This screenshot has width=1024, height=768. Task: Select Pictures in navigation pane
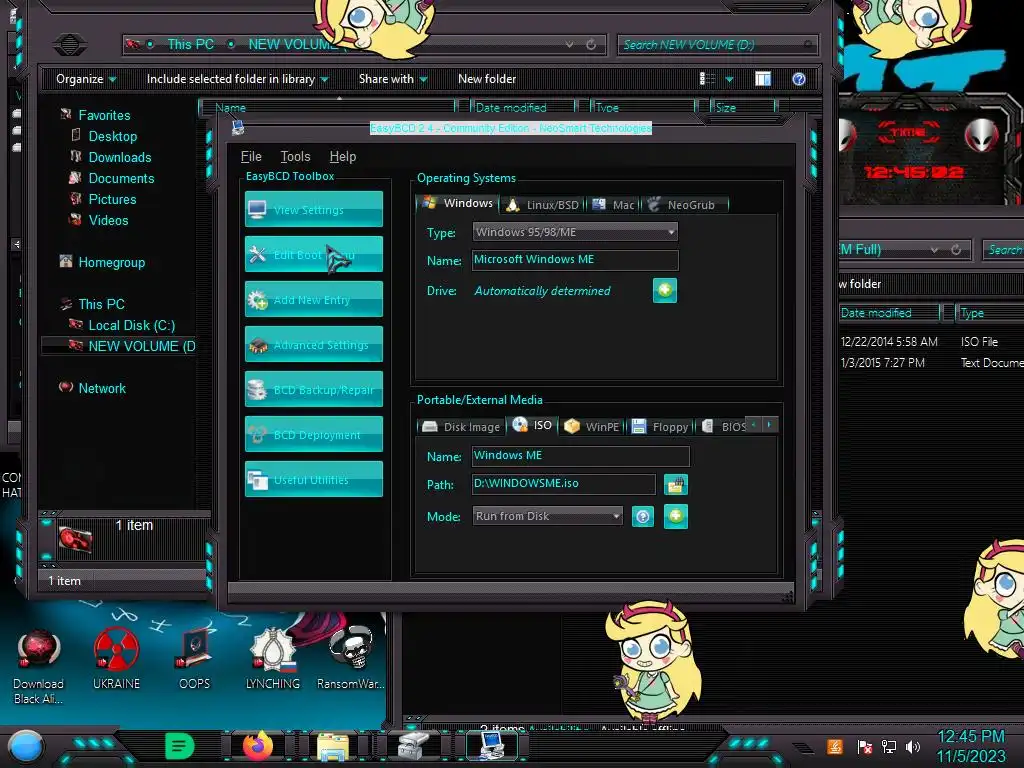pos(112,199)
